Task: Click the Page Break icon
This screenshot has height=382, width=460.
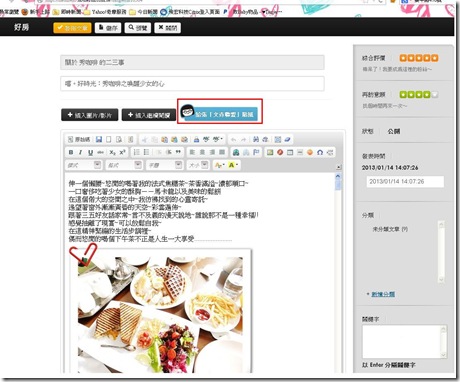Action: (330, 152)
